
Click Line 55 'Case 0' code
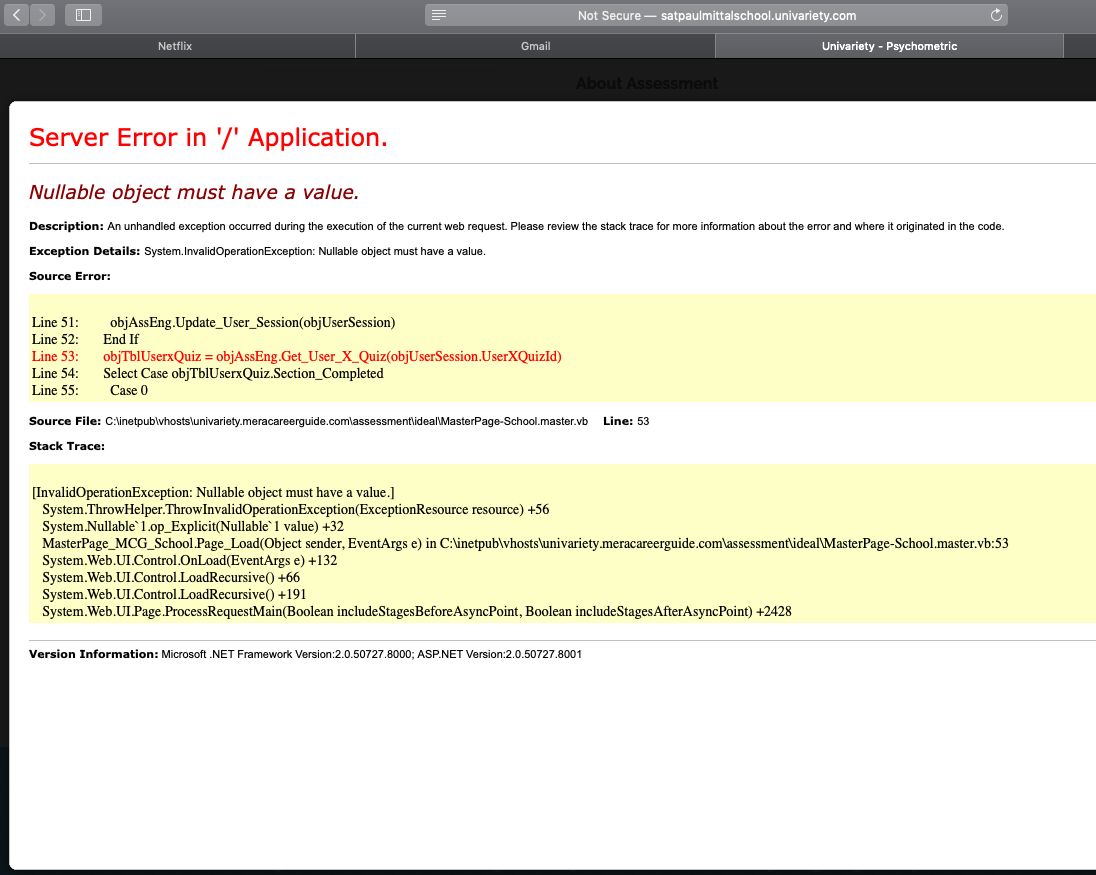[x=129, y=391]
